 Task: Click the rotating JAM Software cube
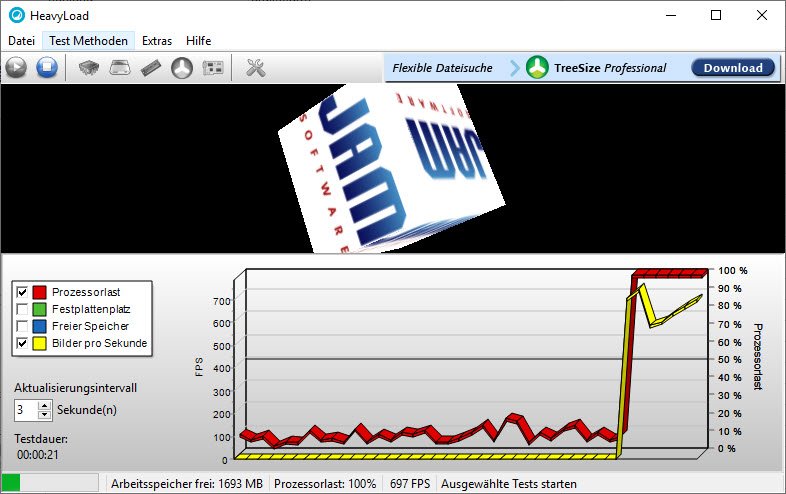click(x=390, y=169)
